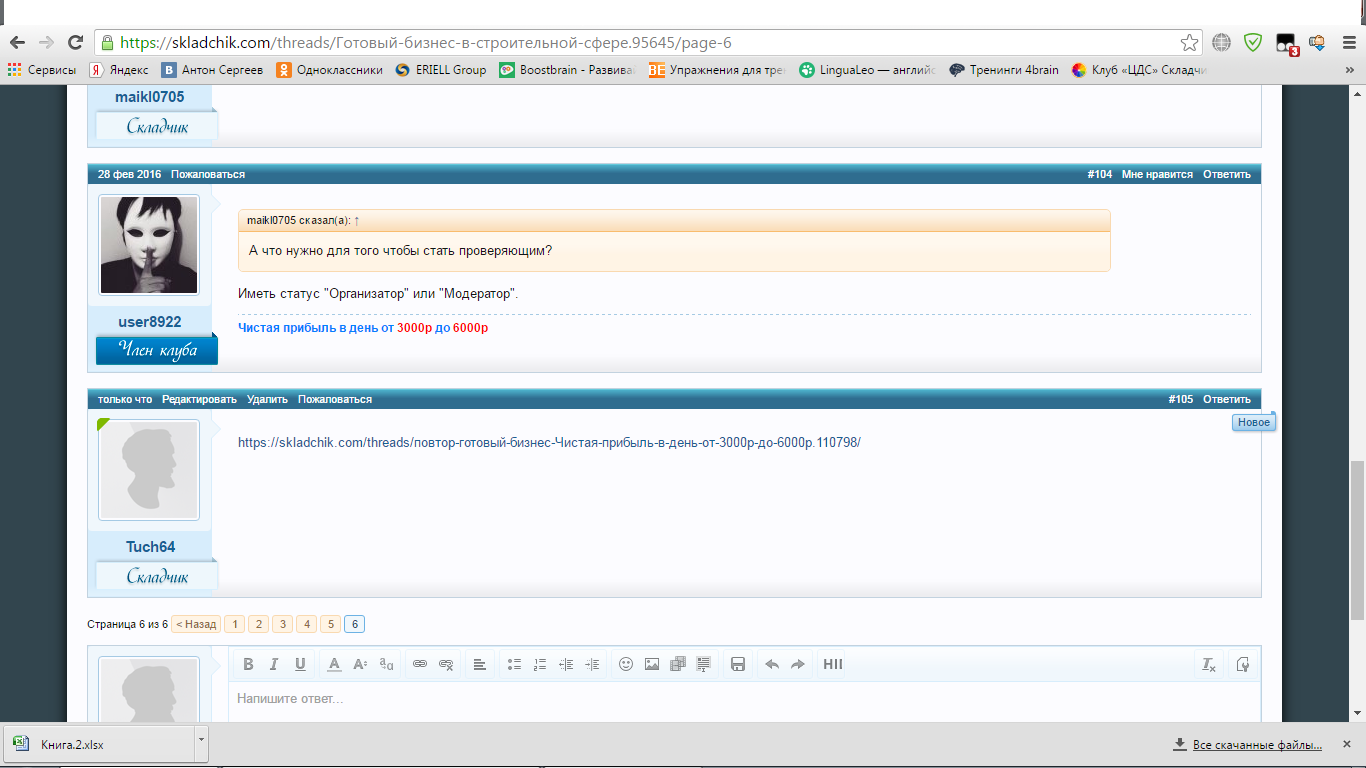
Task: Click the globe extension icon
Action: click(1221, 43)
